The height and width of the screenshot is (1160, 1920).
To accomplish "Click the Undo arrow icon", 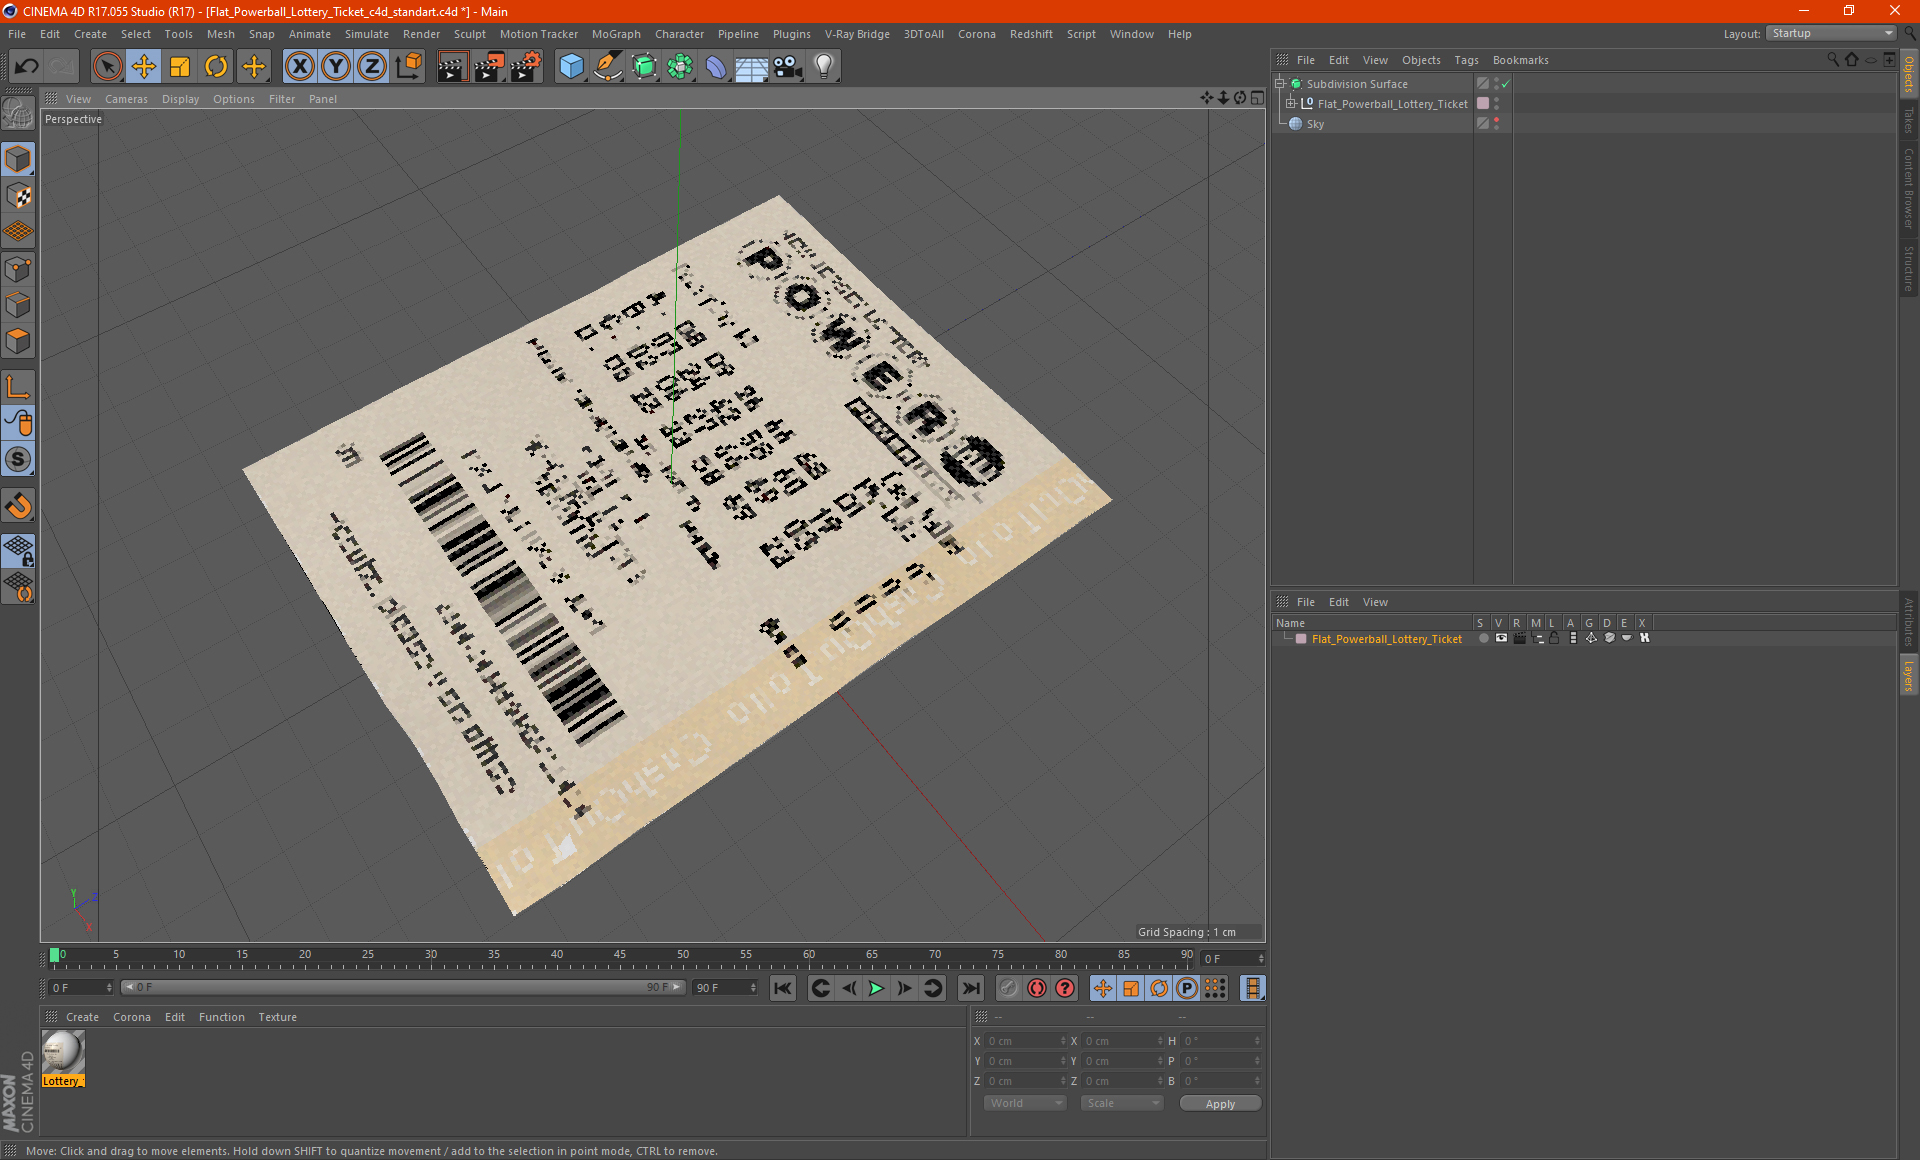I will 27,67.
